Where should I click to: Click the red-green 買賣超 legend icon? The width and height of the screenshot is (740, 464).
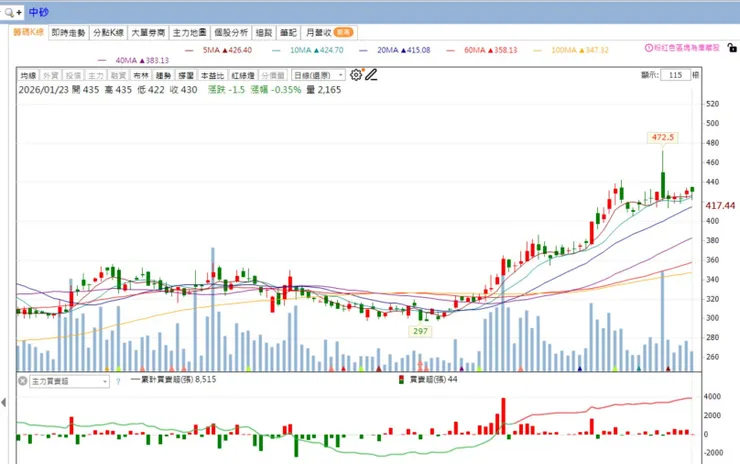(x=401, y=380)
